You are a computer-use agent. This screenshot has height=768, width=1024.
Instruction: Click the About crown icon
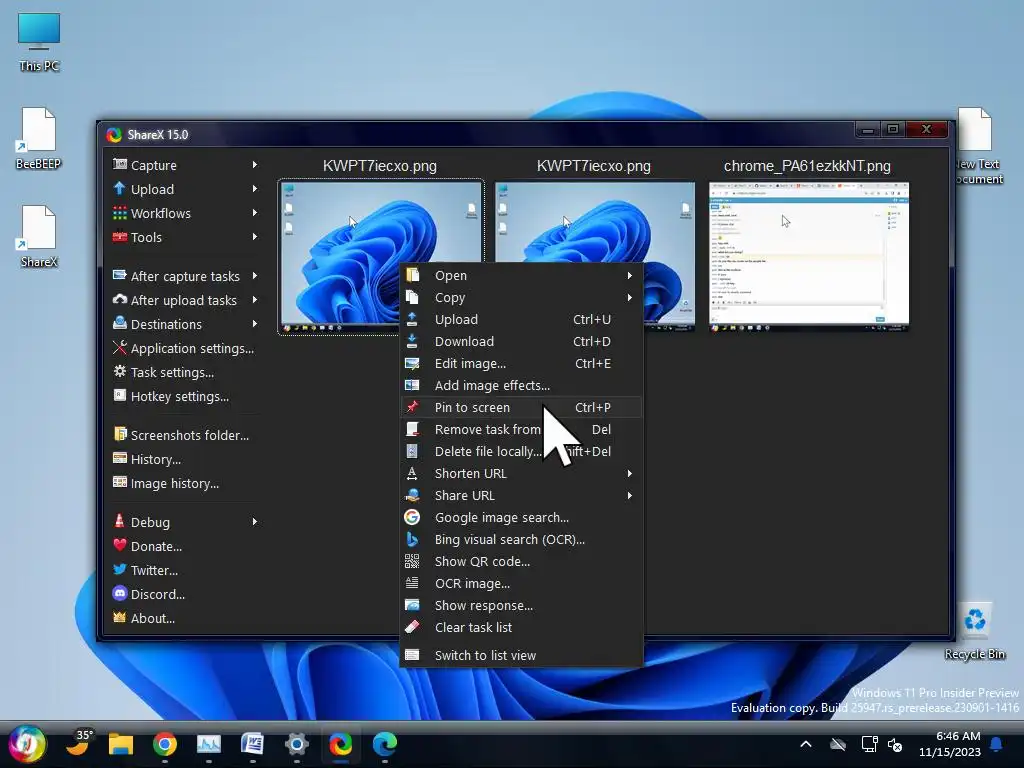pos(120,617)
